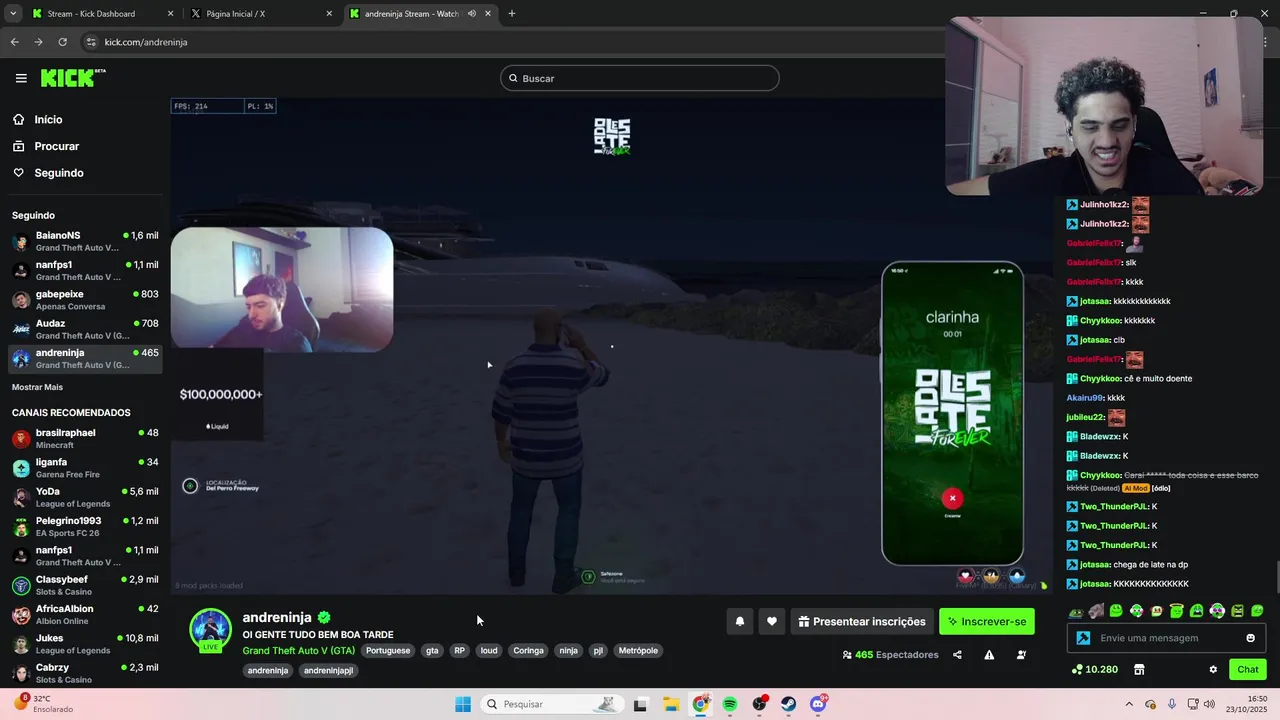1280x720 pixels.
Task: Open BaianoNS channel in followed list
Action: click(85, 241)
